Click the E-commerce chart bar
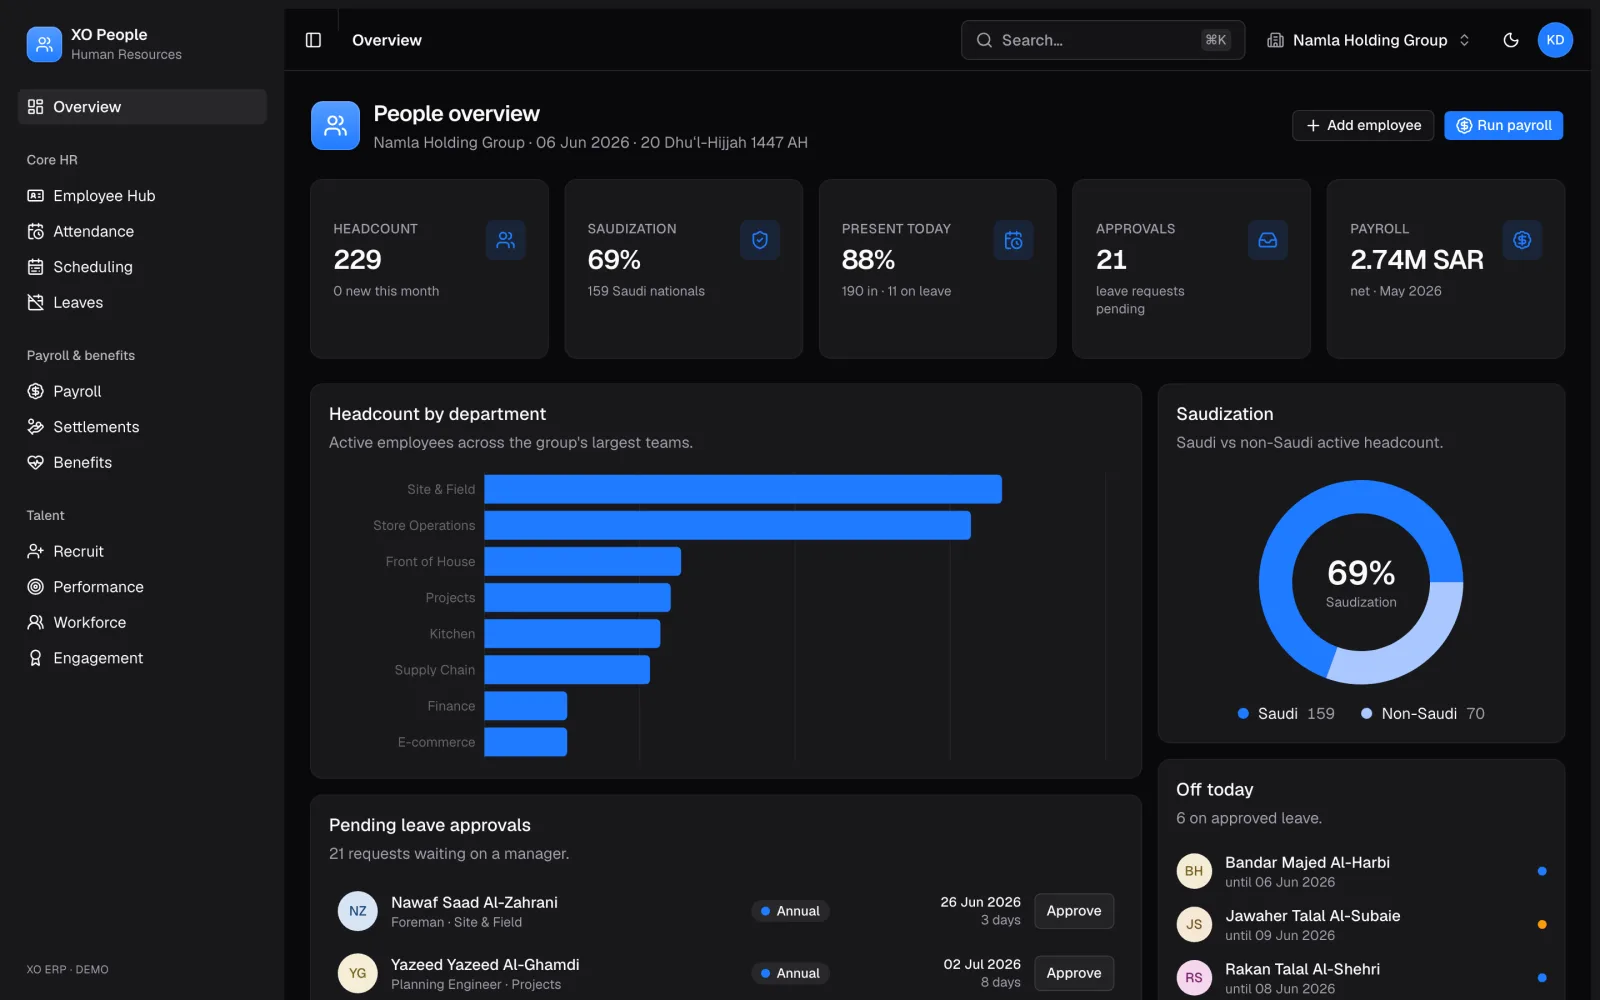Viewport: 1600px width, 1000px height. [x=526, y=742]
